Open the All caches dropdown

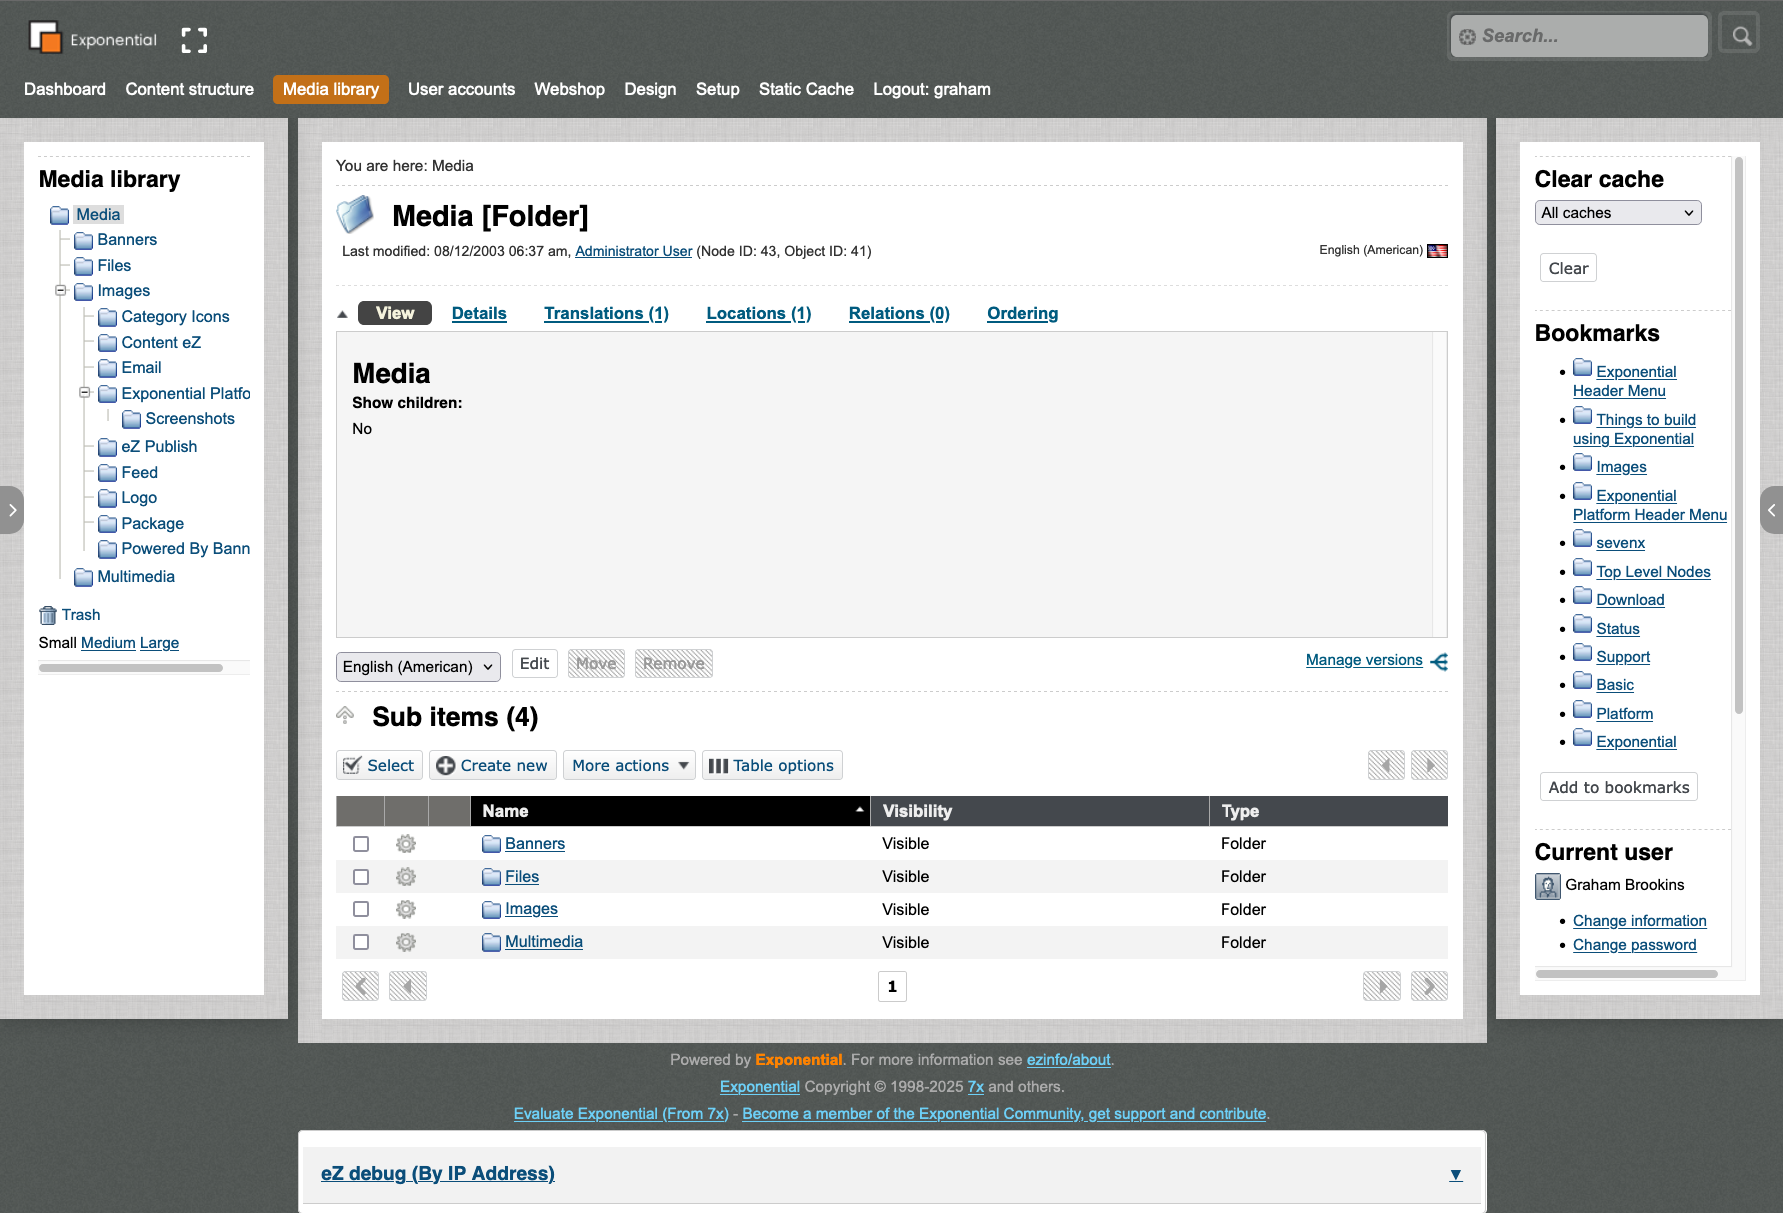tap(1617, 213)
